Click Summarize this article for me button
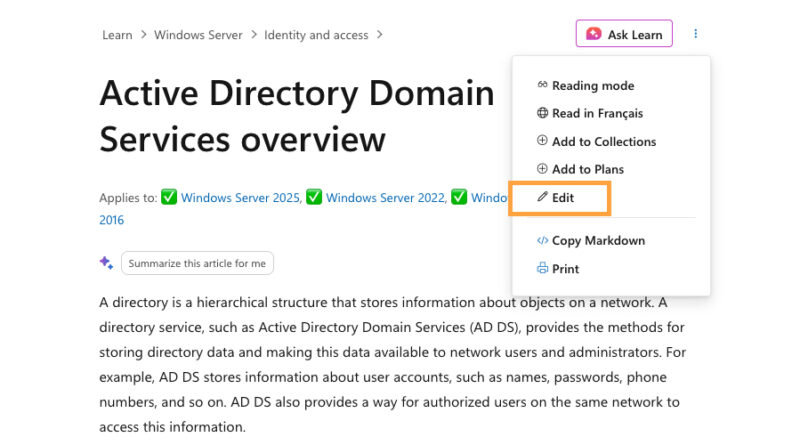 197,263
